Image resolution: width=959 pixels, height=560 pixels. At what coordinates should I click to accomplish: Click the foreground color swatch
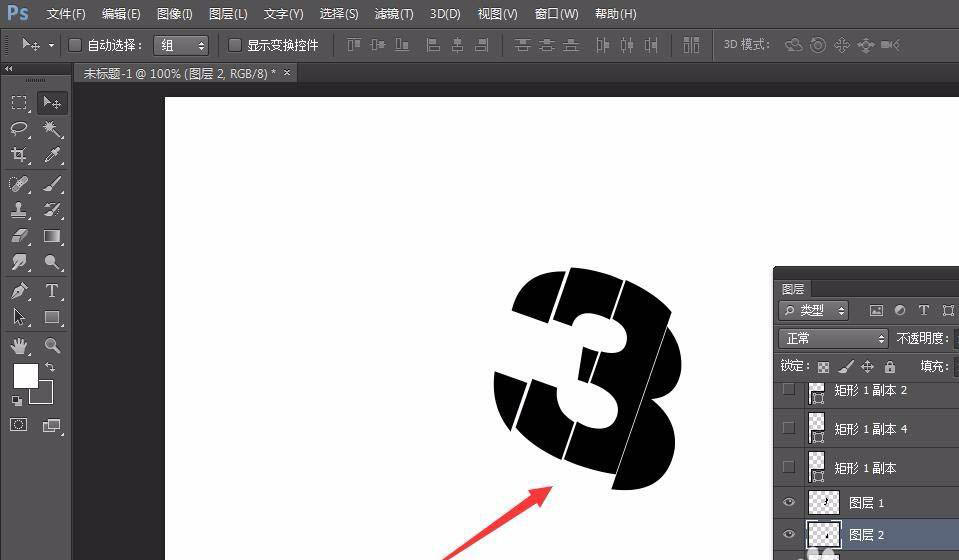click(x=26, y=375)
